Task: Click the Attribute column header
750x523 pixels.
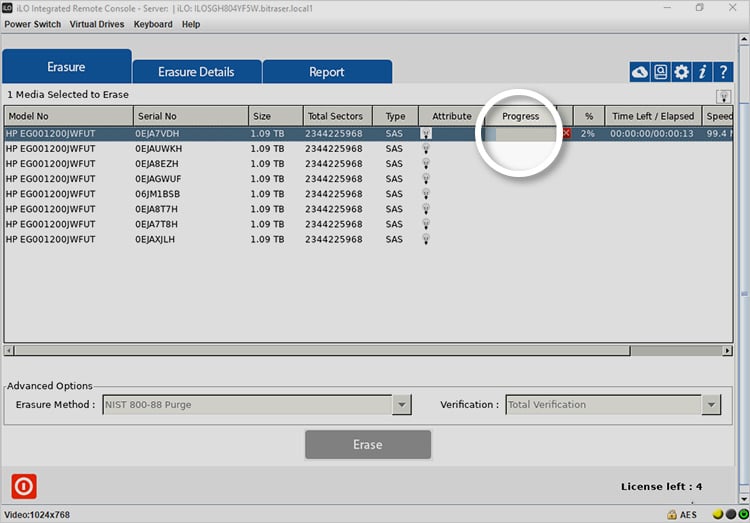Action: [x=452, y=116]
